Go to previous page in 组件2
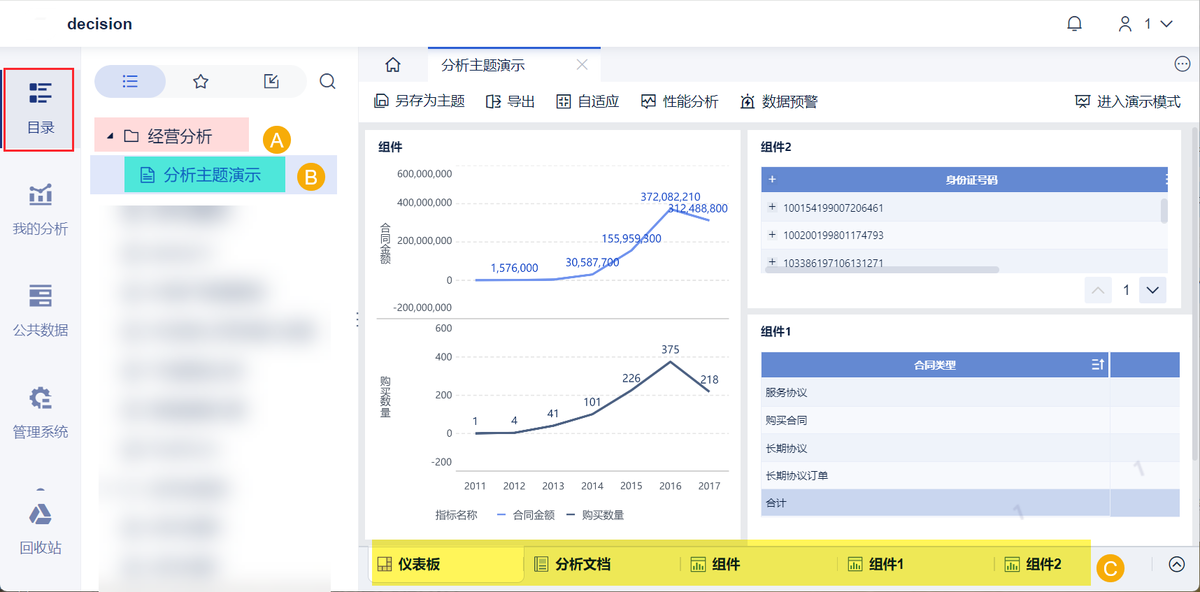 (x=1098, y=290)
